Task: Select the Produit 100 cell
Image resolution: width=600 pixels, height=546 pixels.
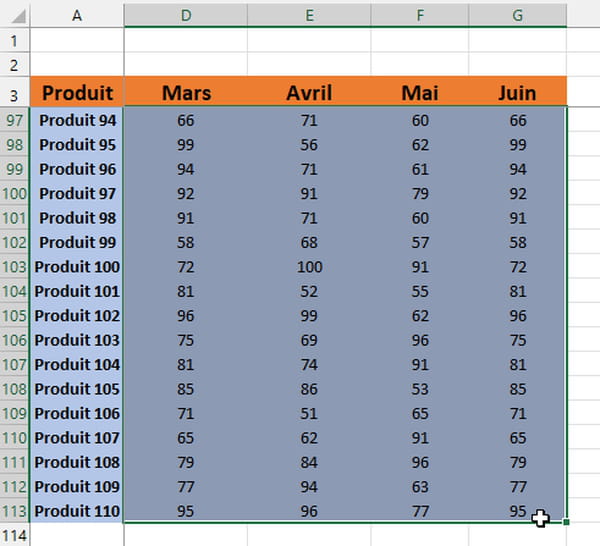Action: [77, 267]
